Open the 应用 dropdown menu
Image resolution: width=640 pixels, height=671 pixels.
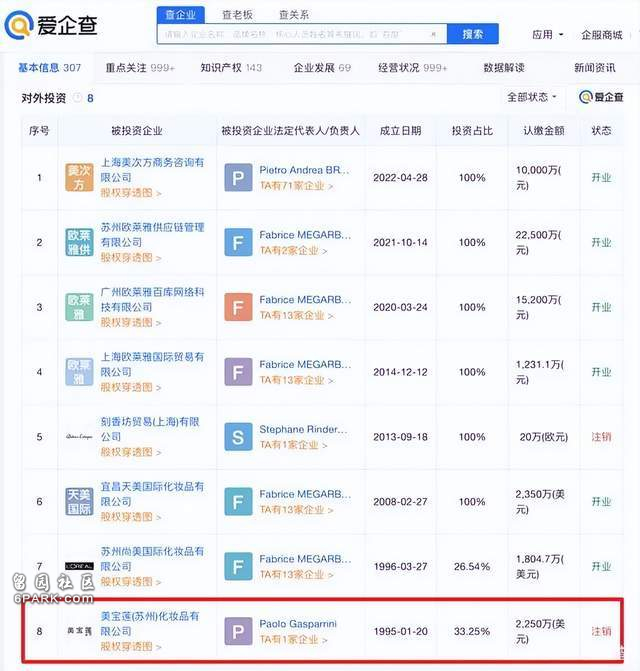(x=548, y=35)
